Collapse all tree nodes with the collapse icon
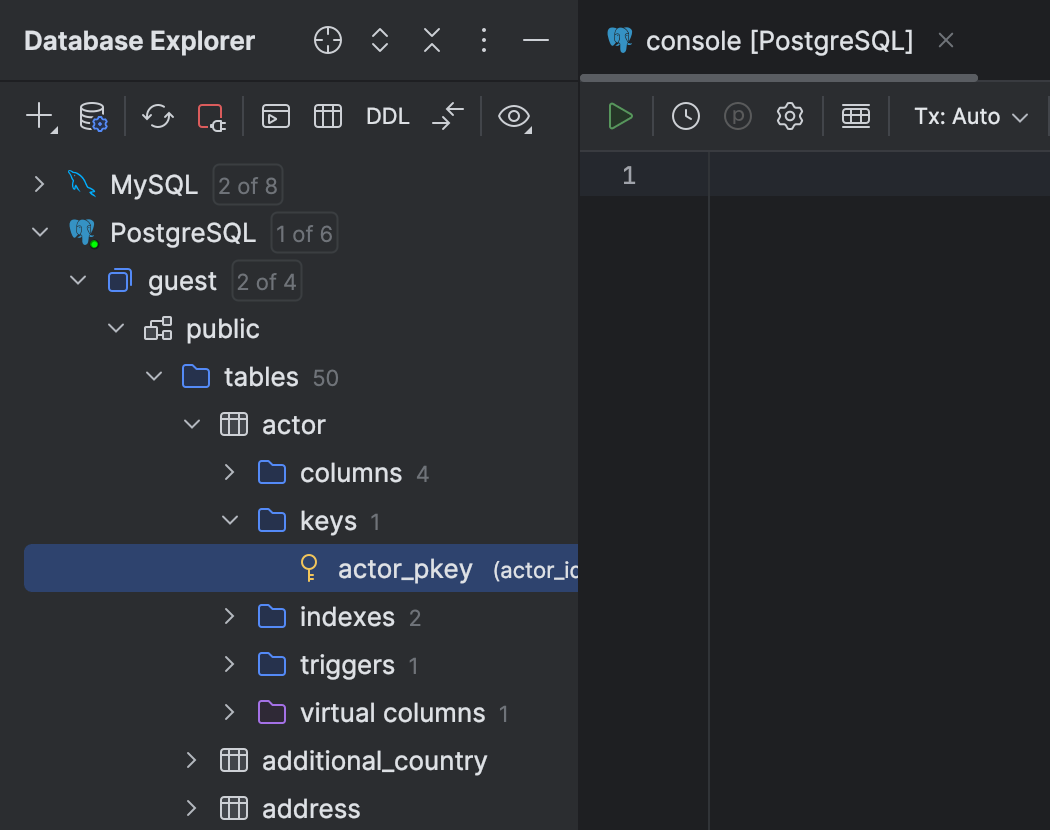Image resolution: width=1050 pixels, height=830 pixels. pos(431,41)
